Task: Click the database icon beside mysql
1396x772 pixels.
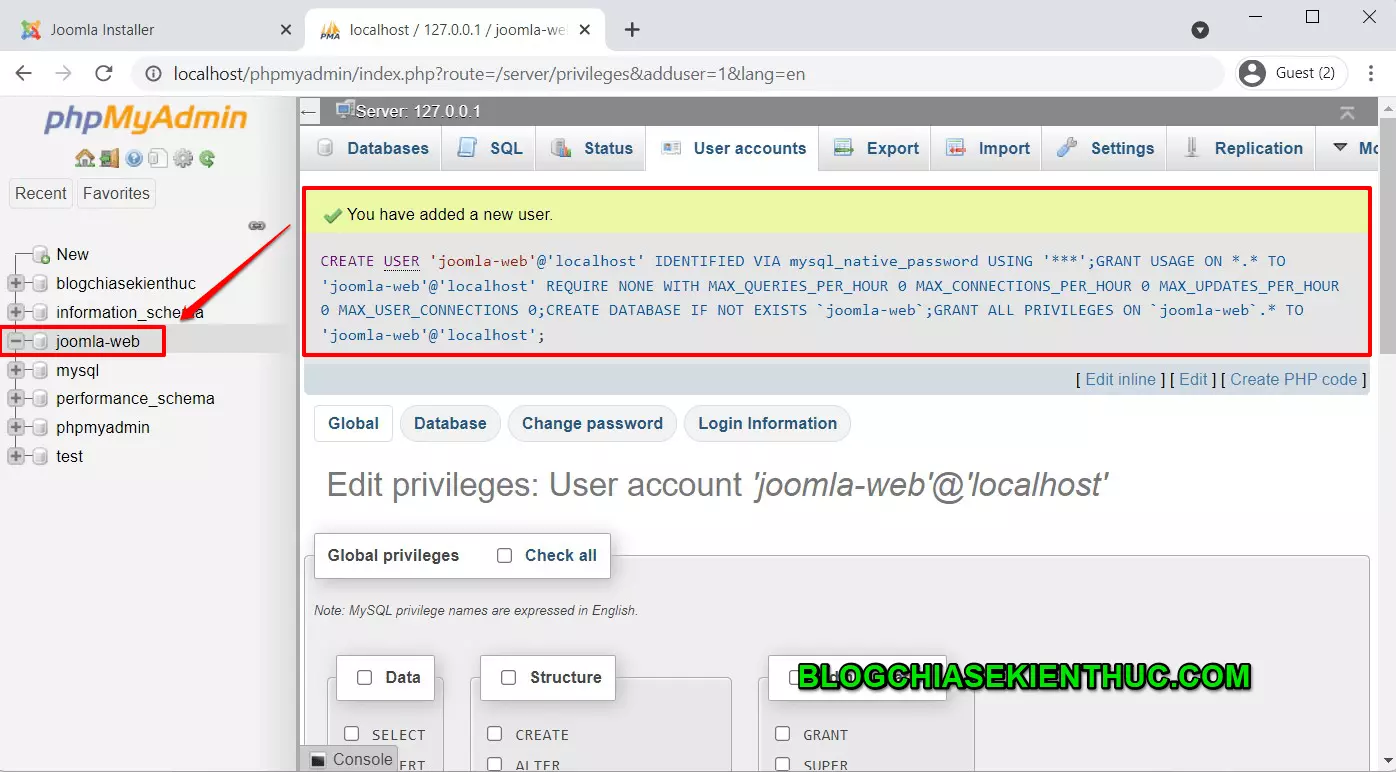Action: tap(41, 371)
